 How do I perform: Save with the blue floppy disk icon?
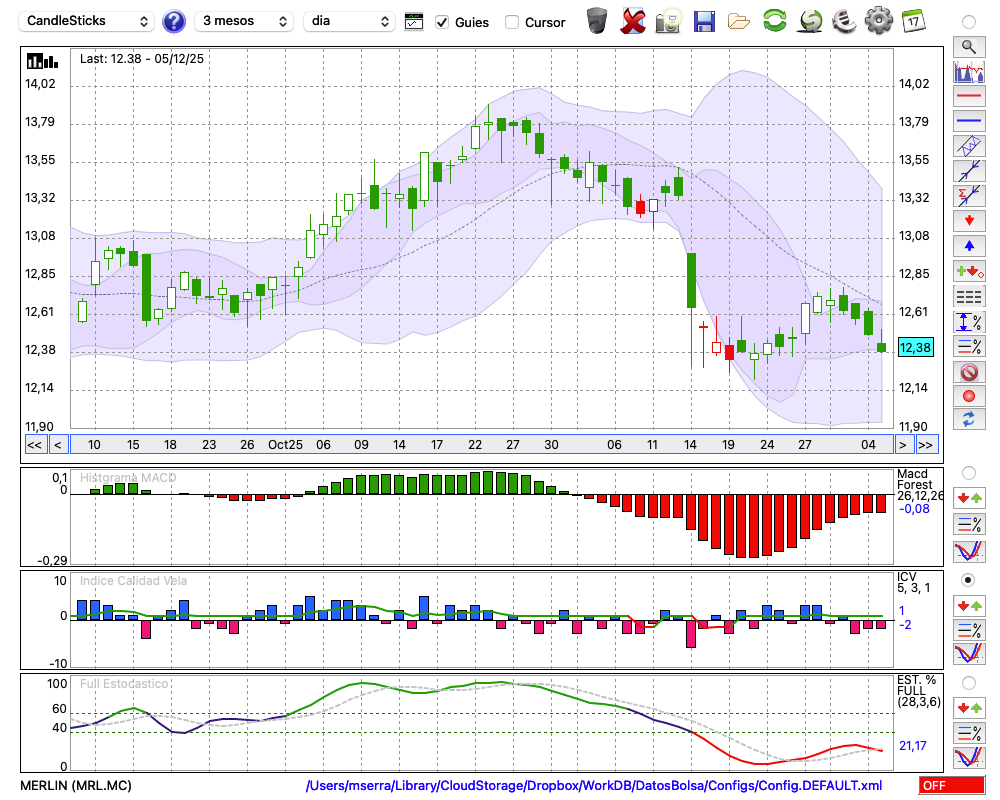tap(704, 21)
